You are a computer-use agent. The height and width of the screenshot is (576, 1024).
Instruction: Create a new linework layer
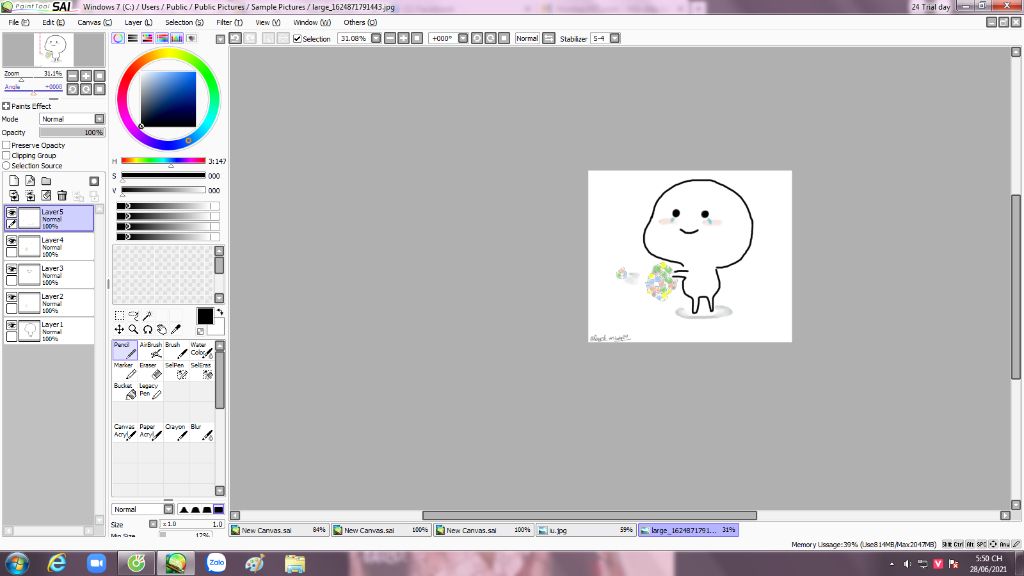30,181
